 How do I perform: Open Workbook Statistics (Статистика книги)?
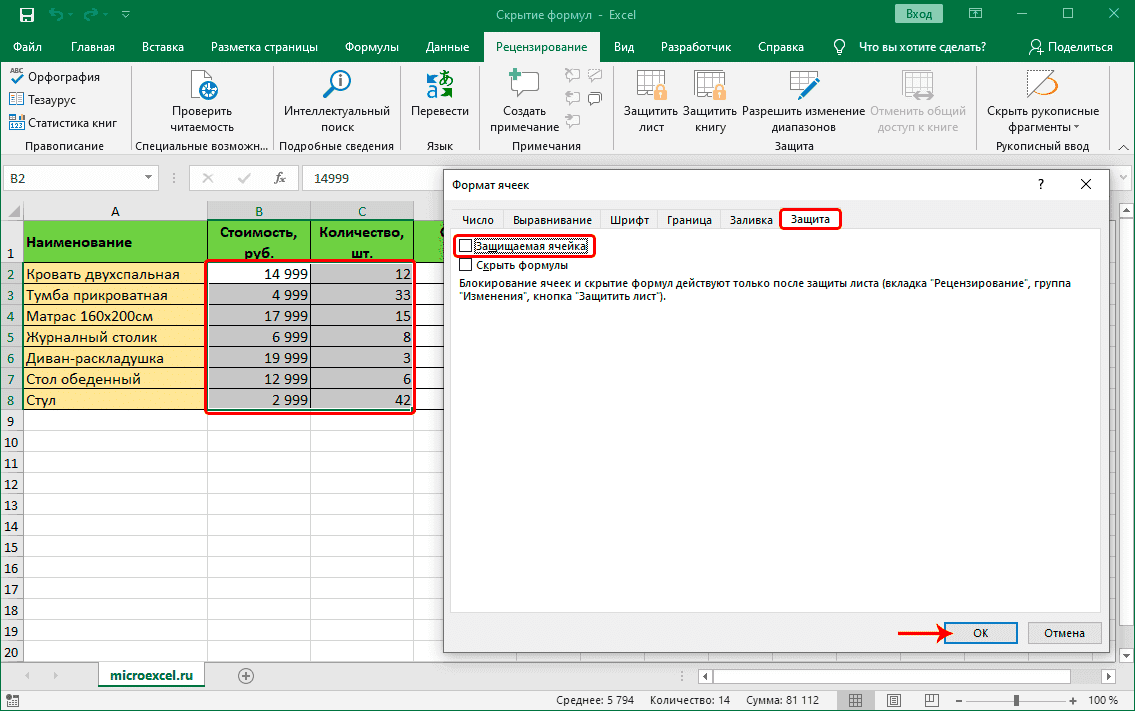[x=17, y=123]
